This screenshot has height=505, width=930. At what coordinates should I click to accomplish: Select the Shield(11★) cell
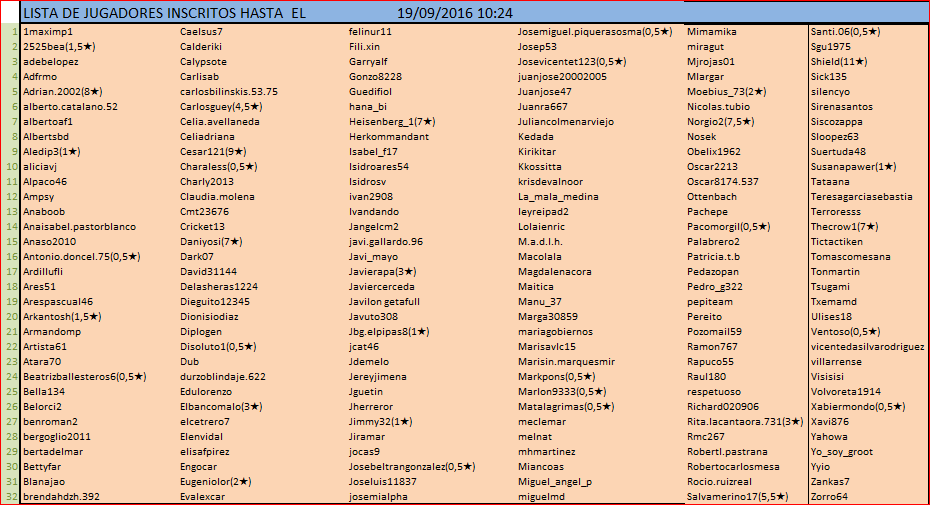coord(839,61)
